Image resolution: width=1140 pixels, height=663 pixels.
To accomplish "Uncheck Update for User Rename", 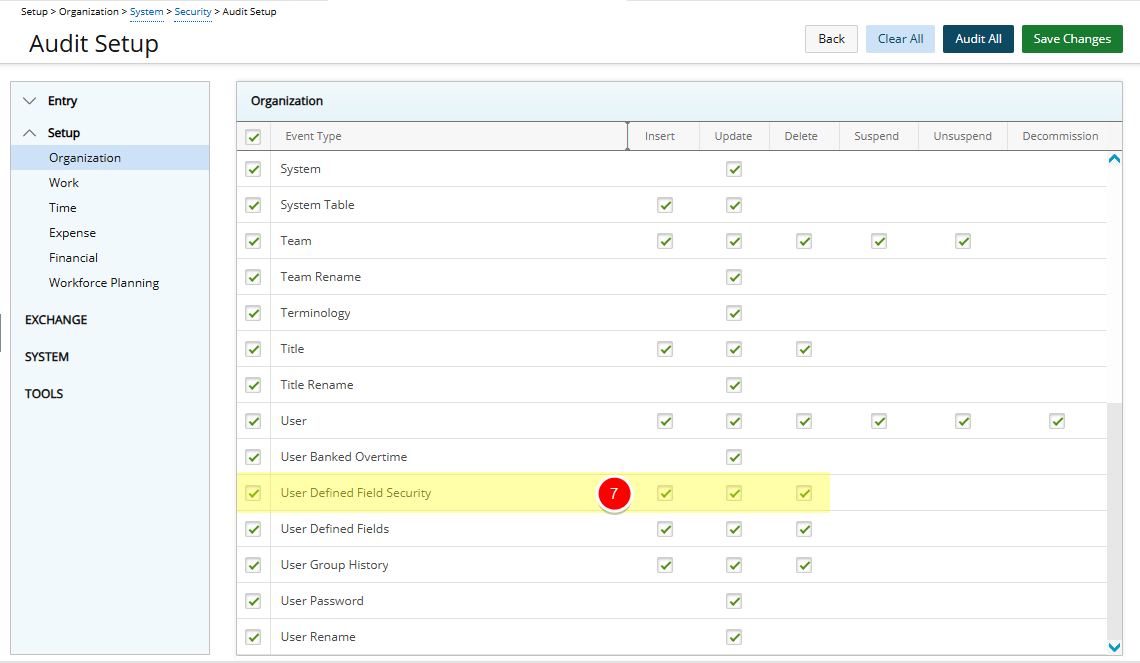I will point(734,637).
